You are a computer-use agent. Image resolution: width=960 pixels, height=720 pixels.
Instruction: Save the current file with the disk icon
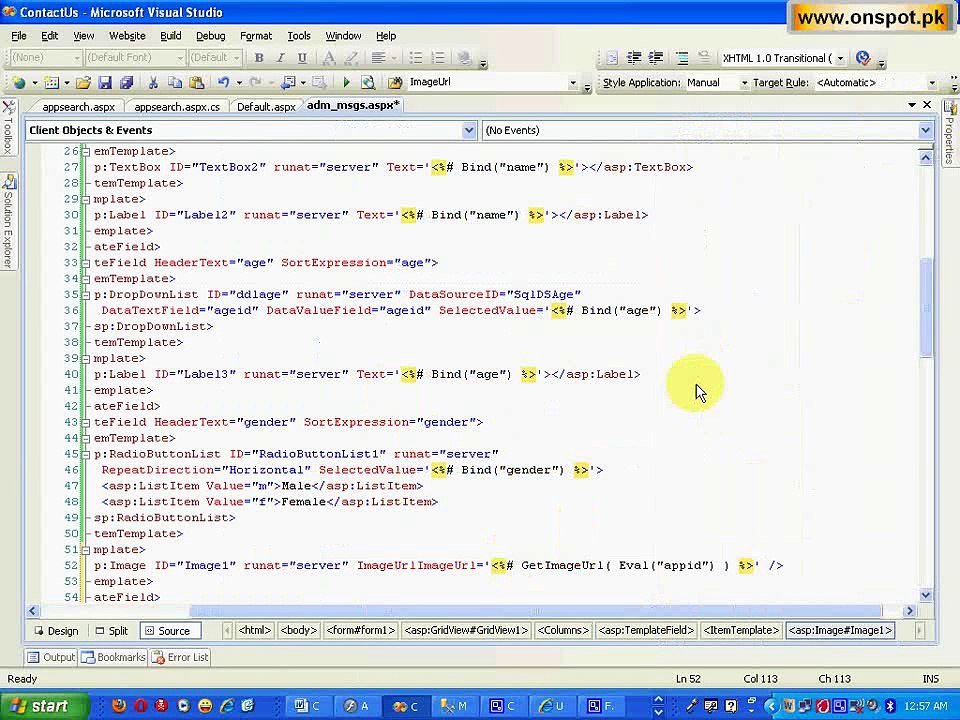point(105,82)
